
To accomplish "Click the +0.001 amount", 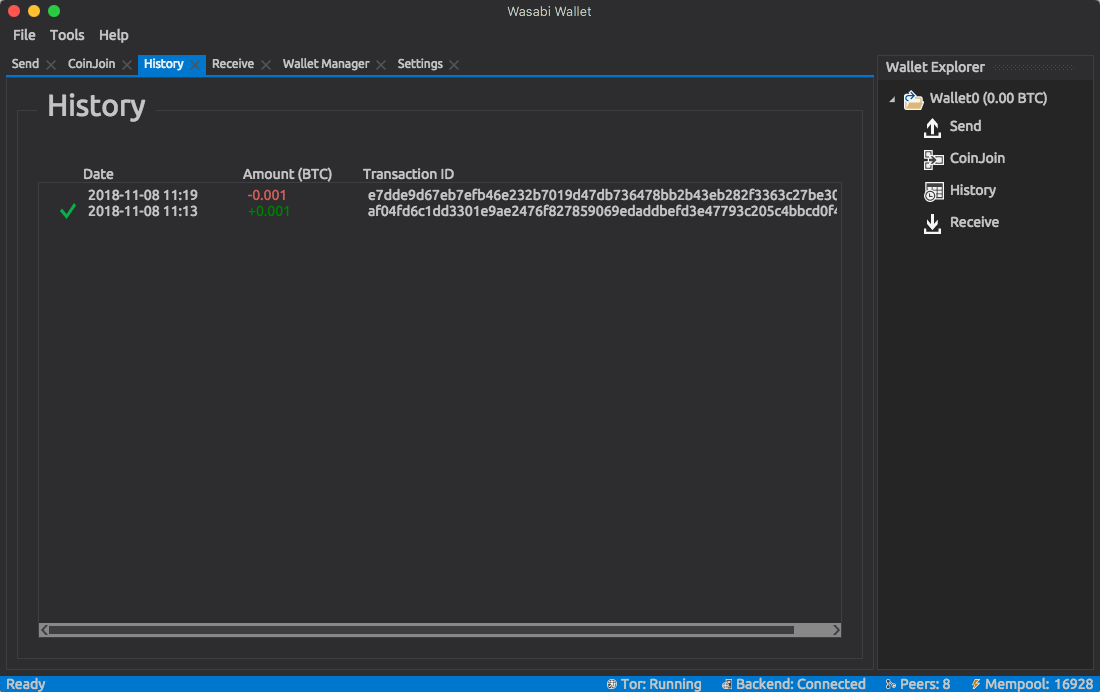I will [x=269, y=211].
